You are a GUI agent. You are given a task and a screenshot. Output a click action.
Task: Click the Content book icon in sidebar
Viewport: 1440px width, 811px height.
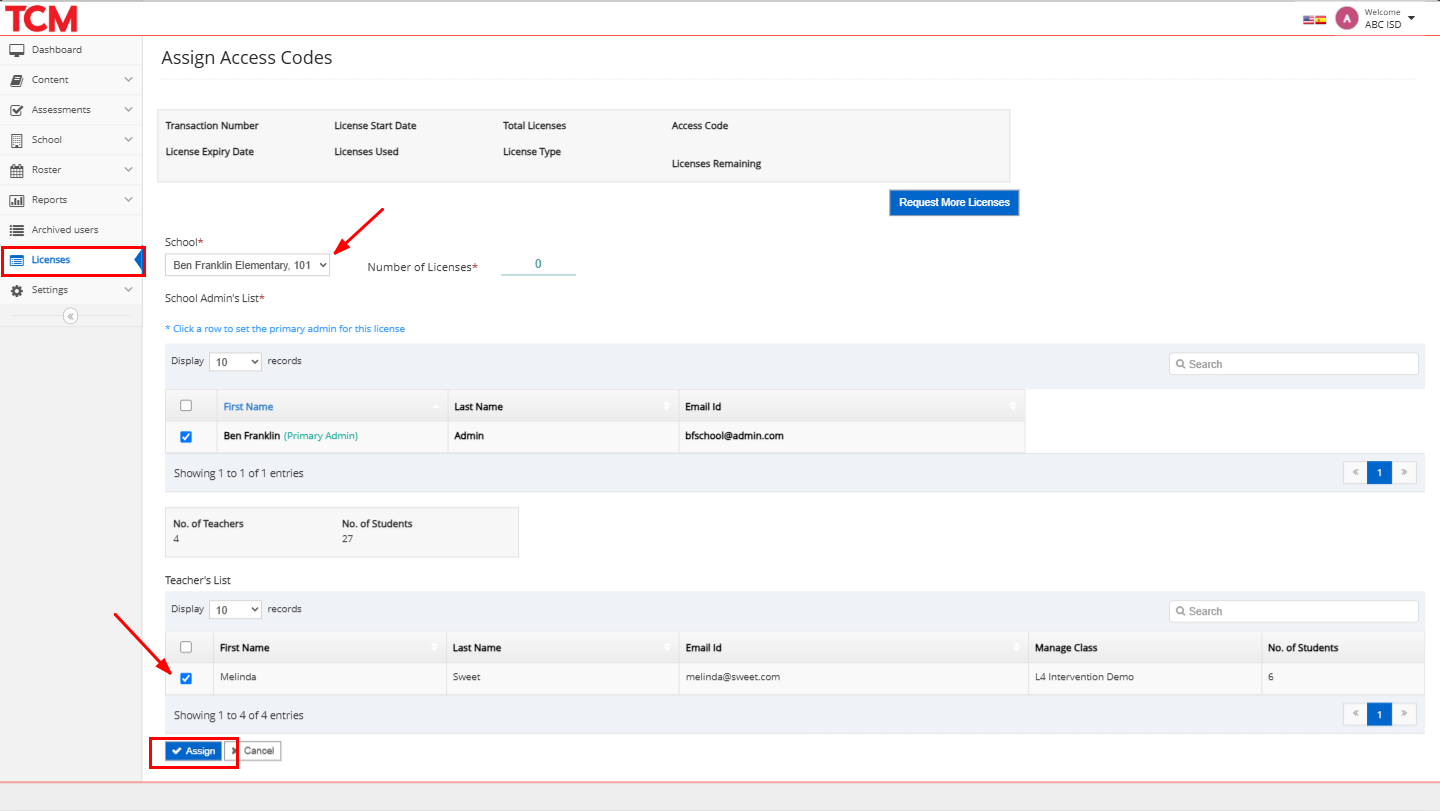pyautogui.click(x=16, y=80)
